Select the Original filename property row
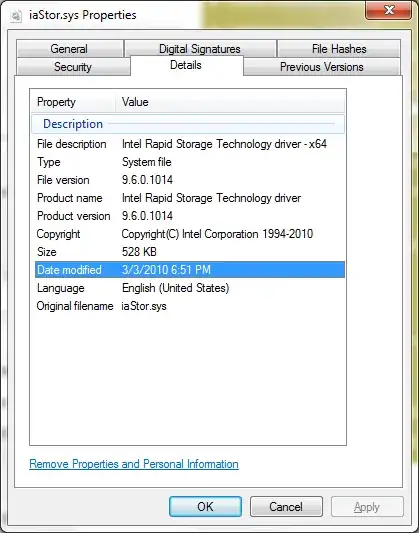The height and width of the screenshot is (533, 419). 190,306
